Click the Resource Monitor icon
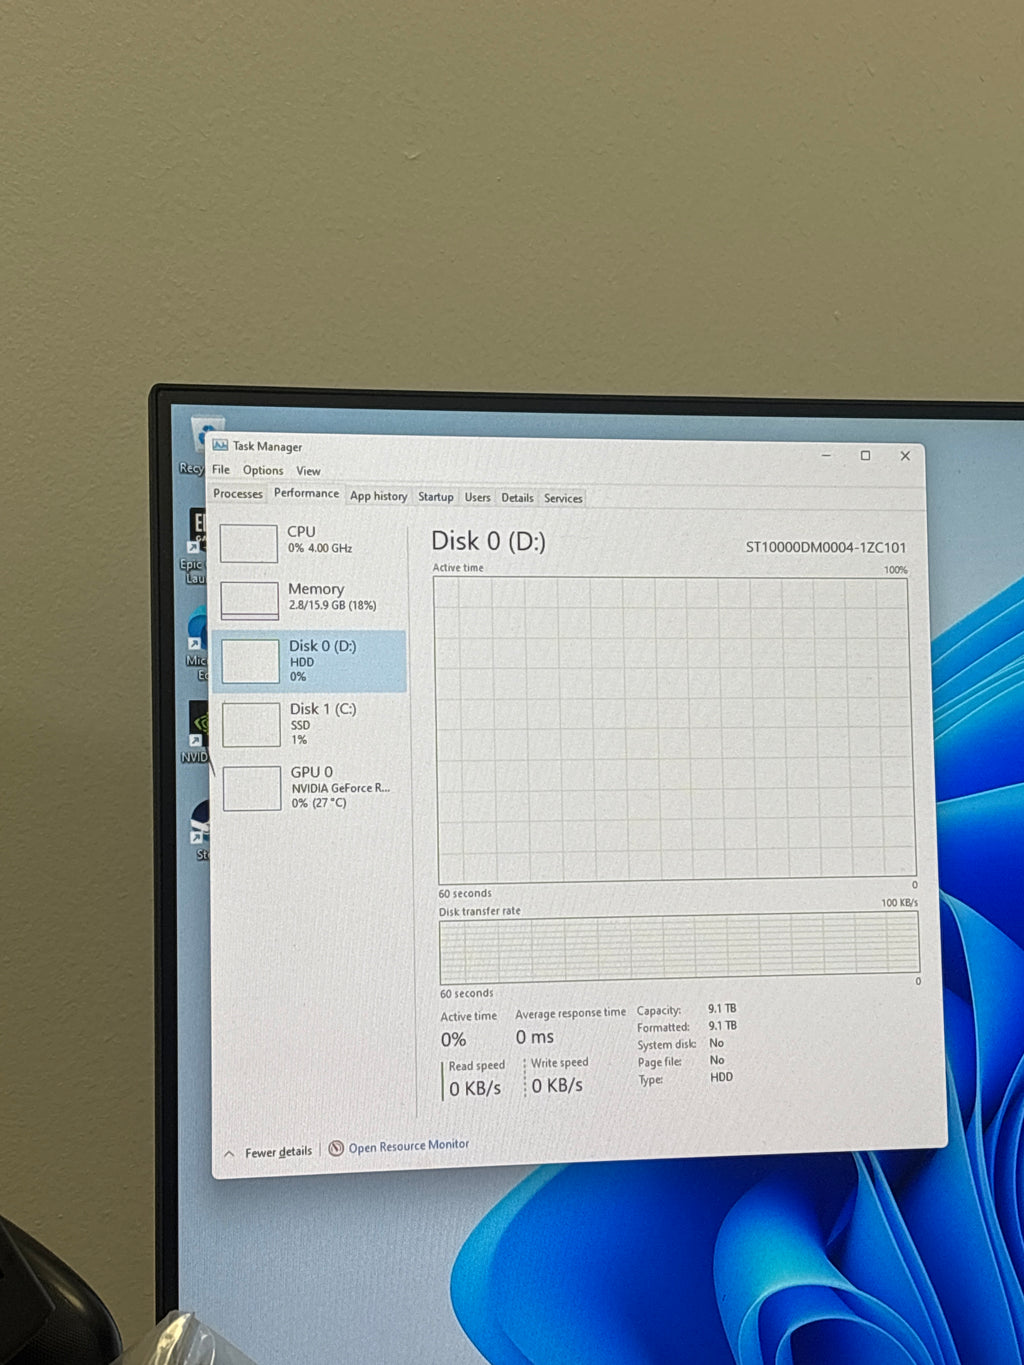The height and width of the screenshot is (1365, 1024). (336, 1148)
